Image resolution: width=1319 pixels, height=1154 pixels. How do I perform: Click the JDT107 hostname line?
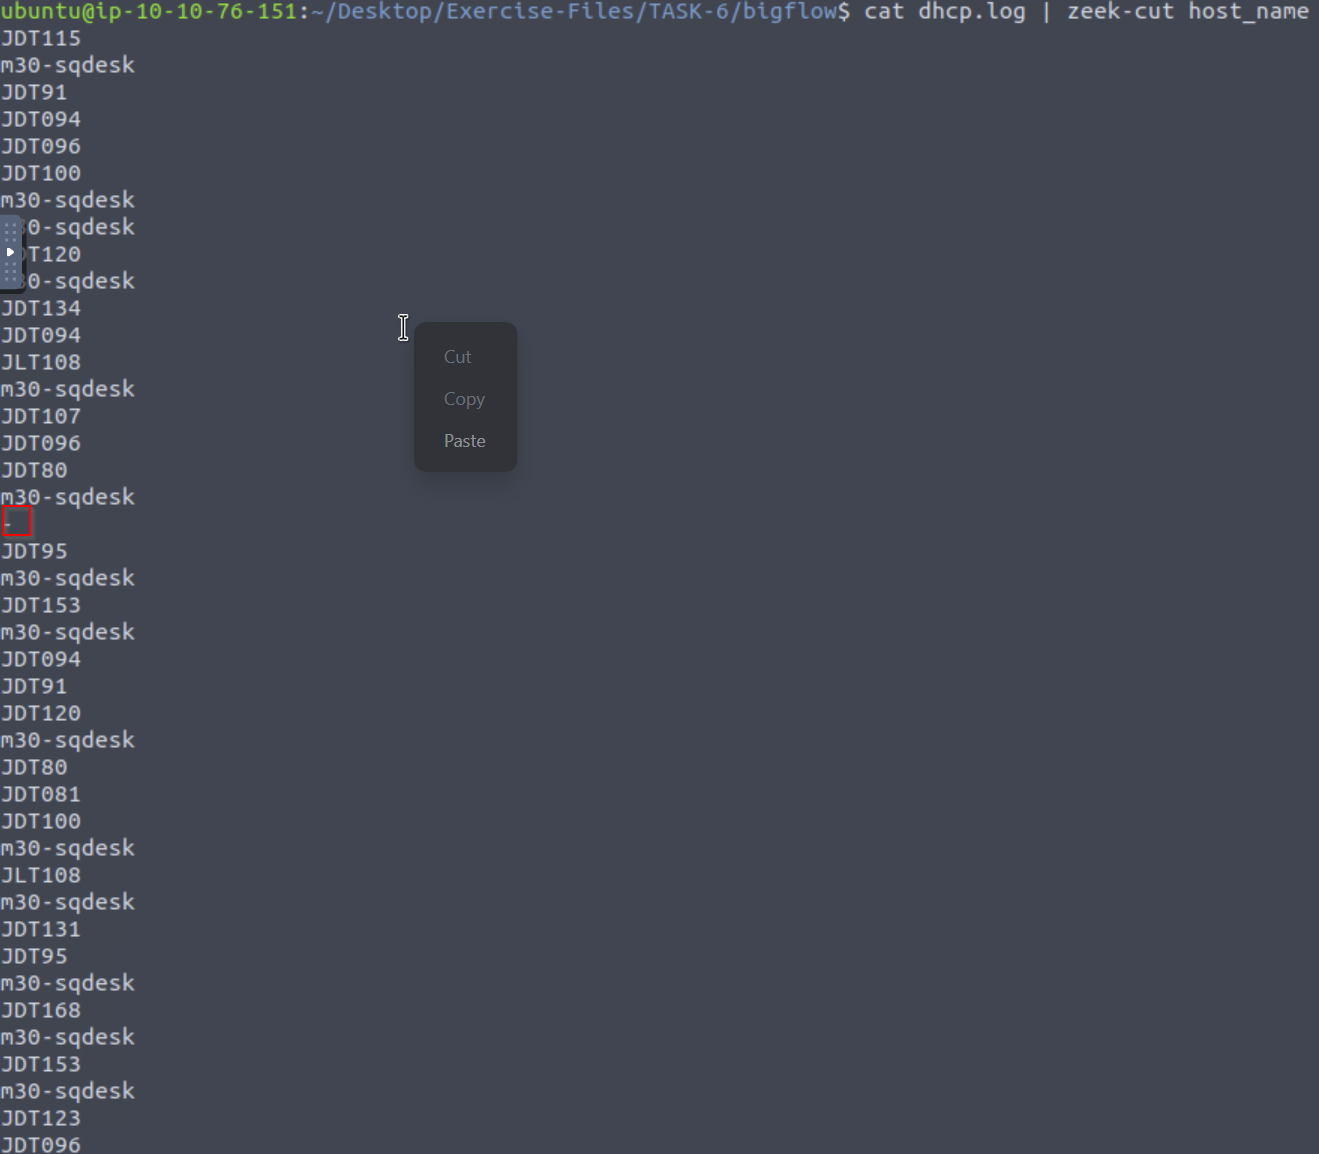[41, 417]
